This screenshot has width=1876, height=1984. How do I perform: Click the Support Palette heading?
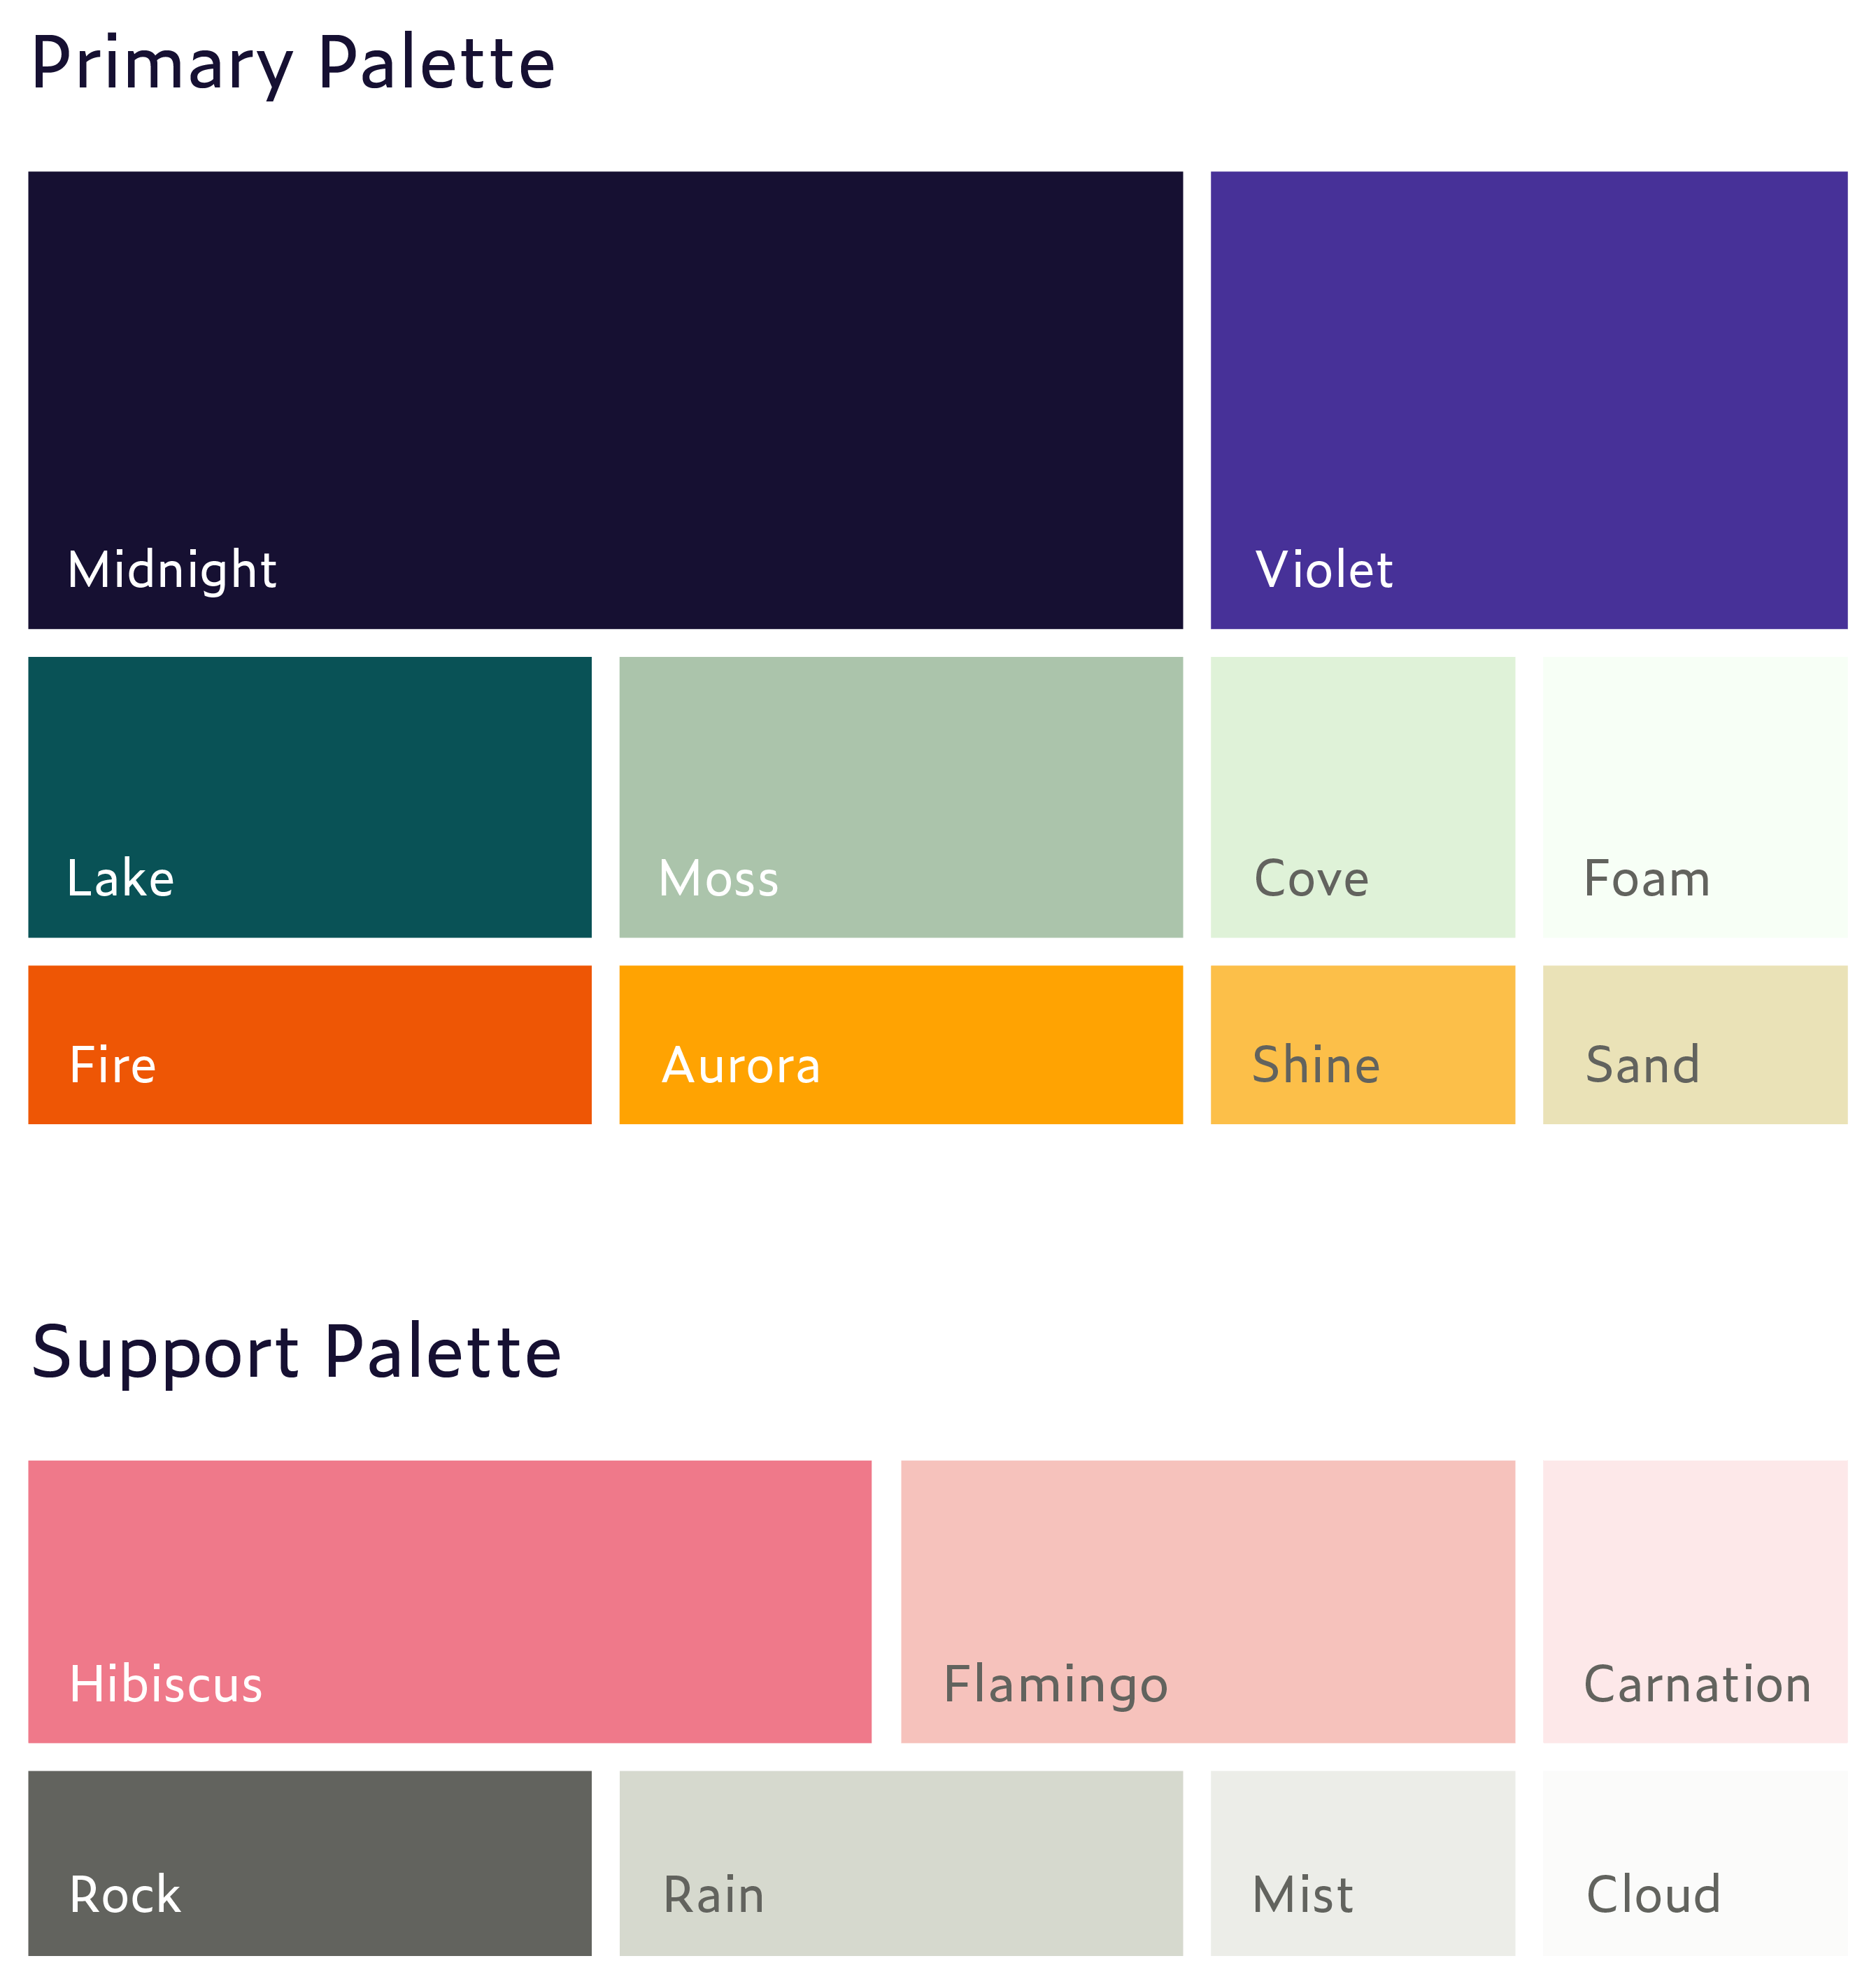tap(296, 1353)
